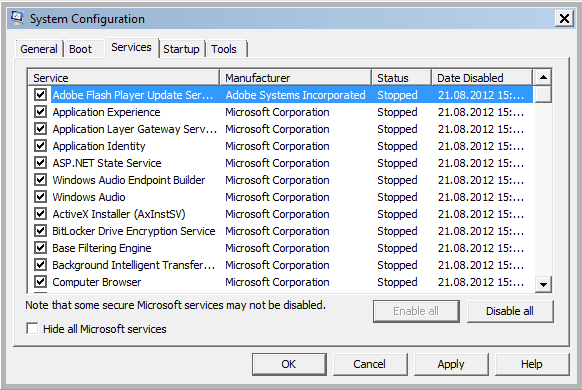Click the scroll down arrow in services list
This screenshot has width=582, height=390.
point(543,285)
